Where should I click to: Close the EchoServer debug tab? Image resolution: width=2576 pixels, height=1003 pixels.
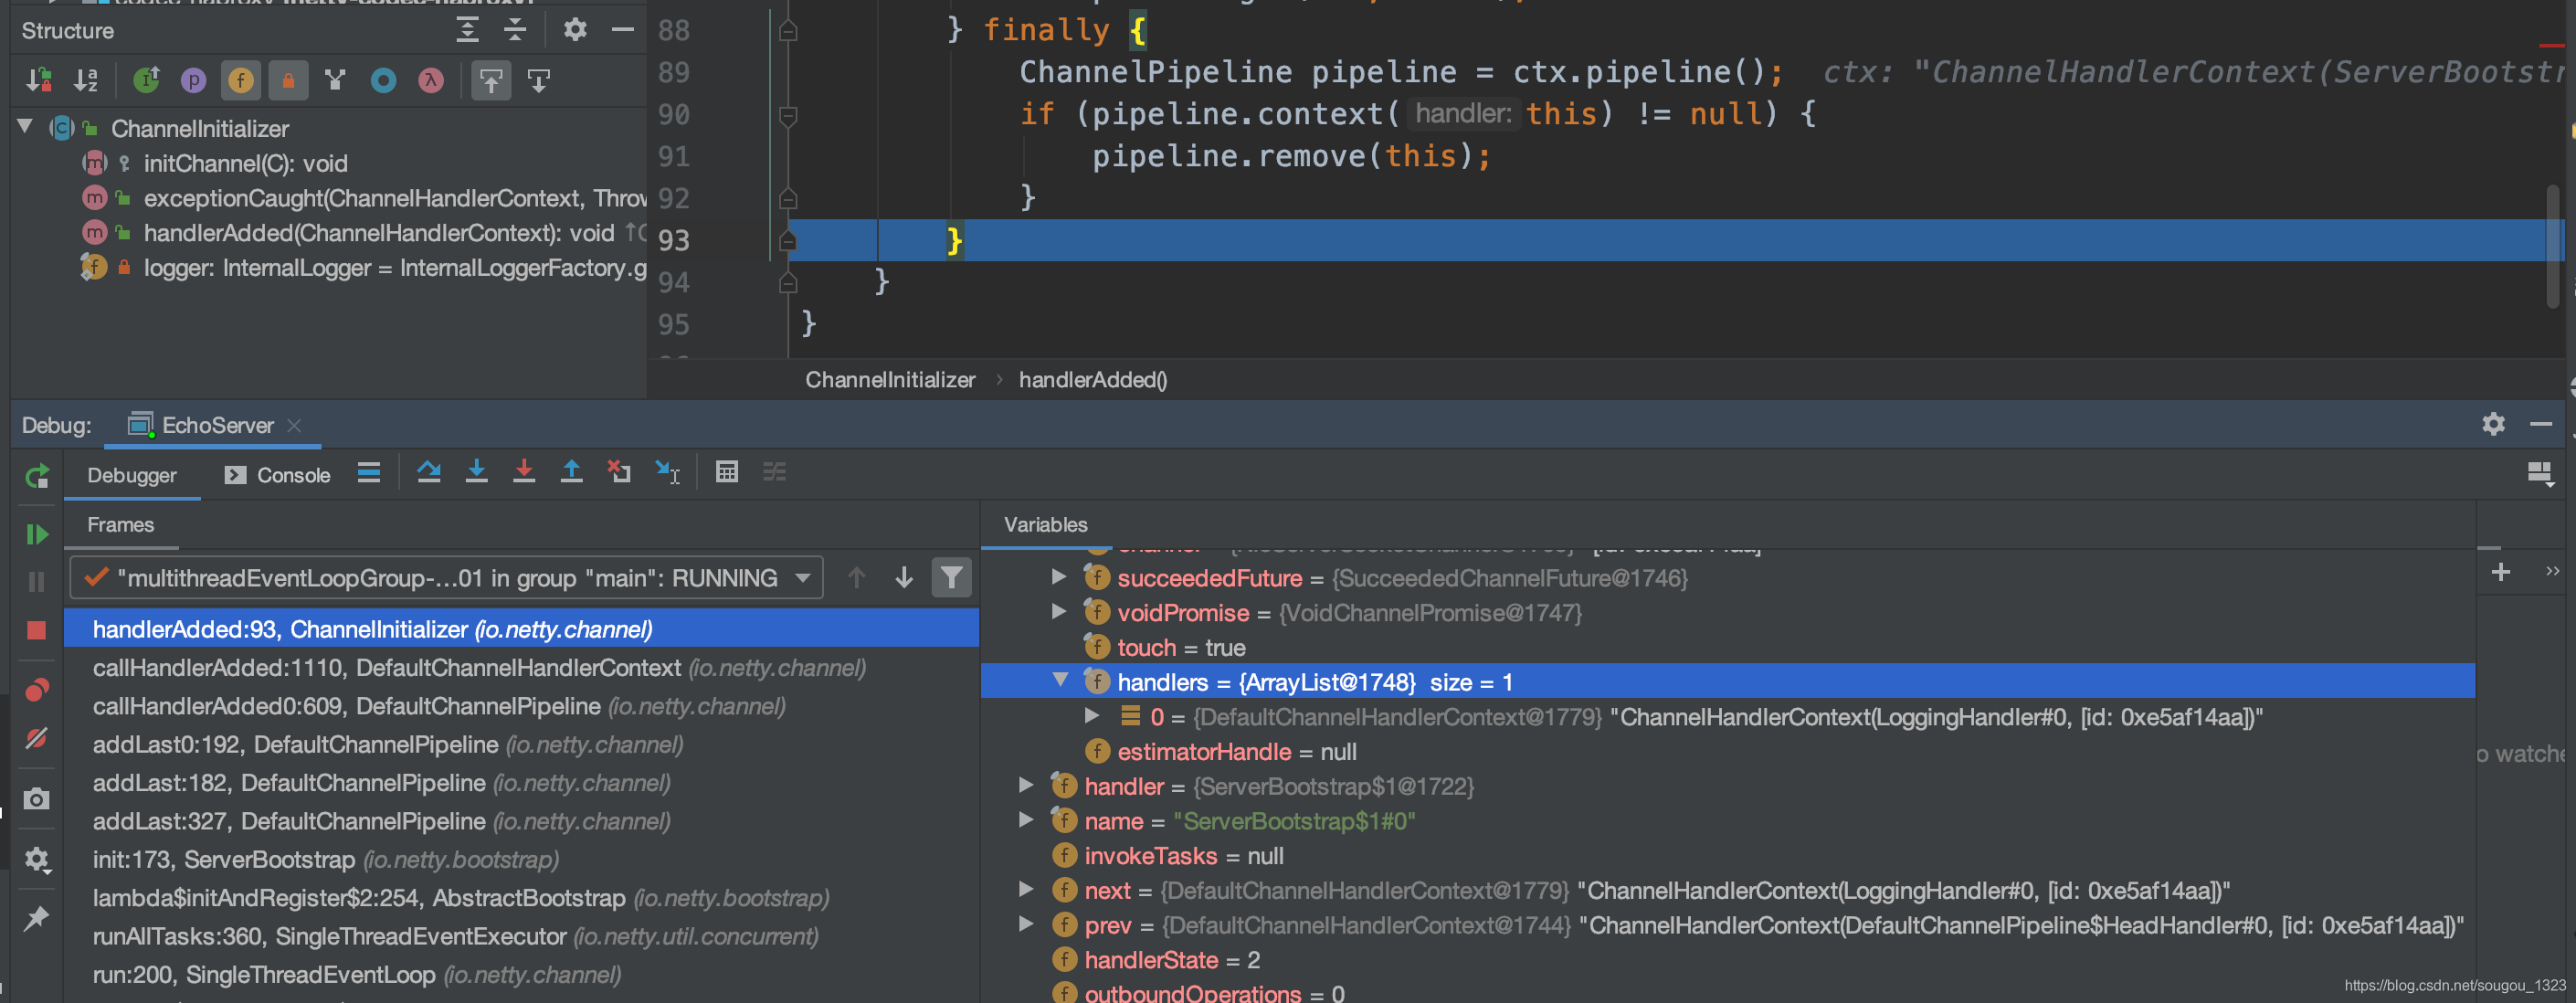click(x=294, y=426)
